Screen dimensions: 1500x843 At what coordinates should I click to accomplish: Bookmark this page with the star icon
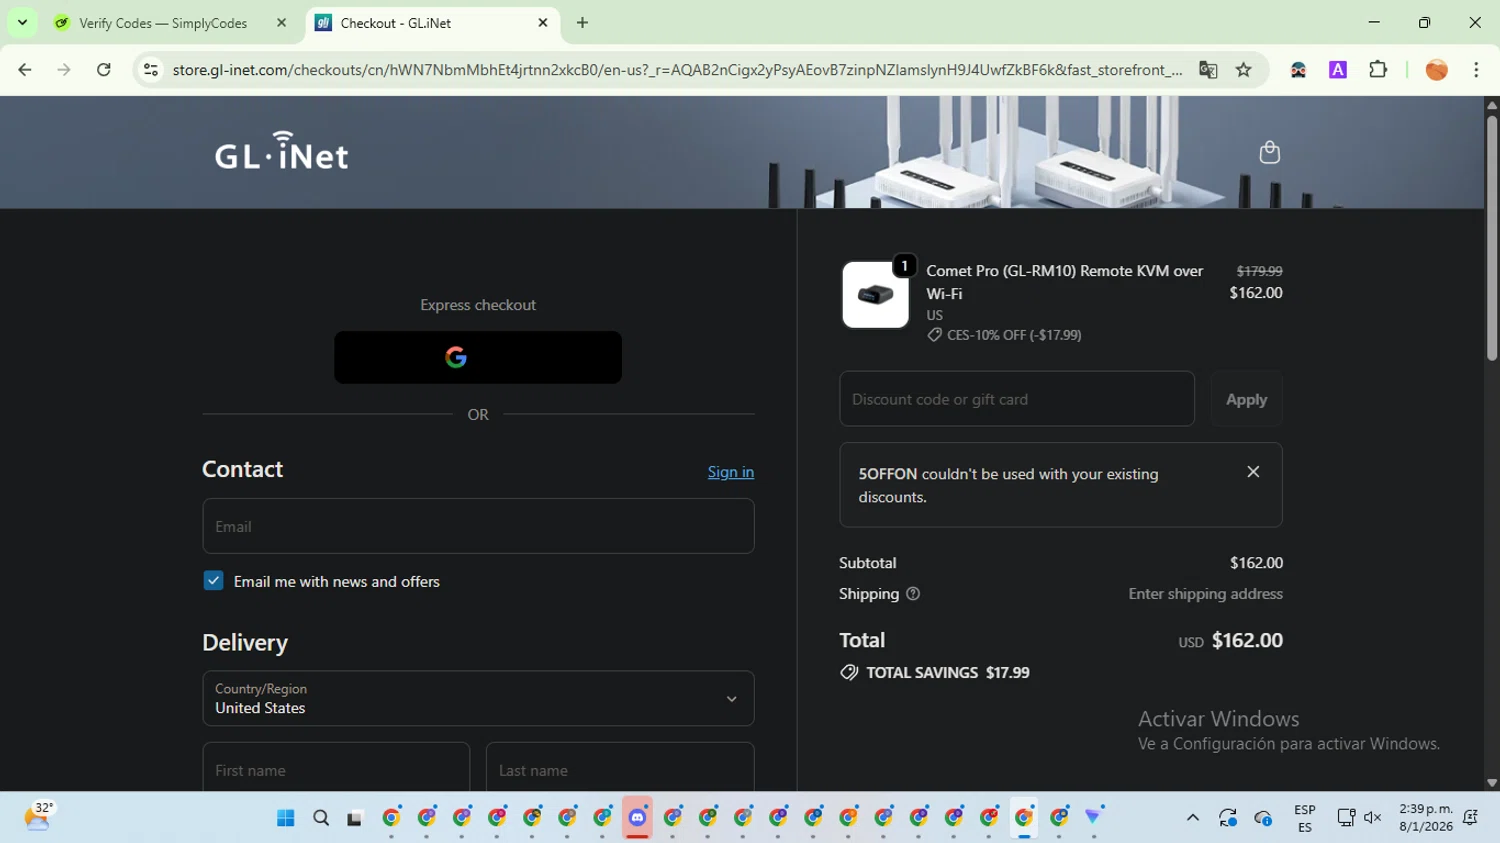(x=1243, y=70)
